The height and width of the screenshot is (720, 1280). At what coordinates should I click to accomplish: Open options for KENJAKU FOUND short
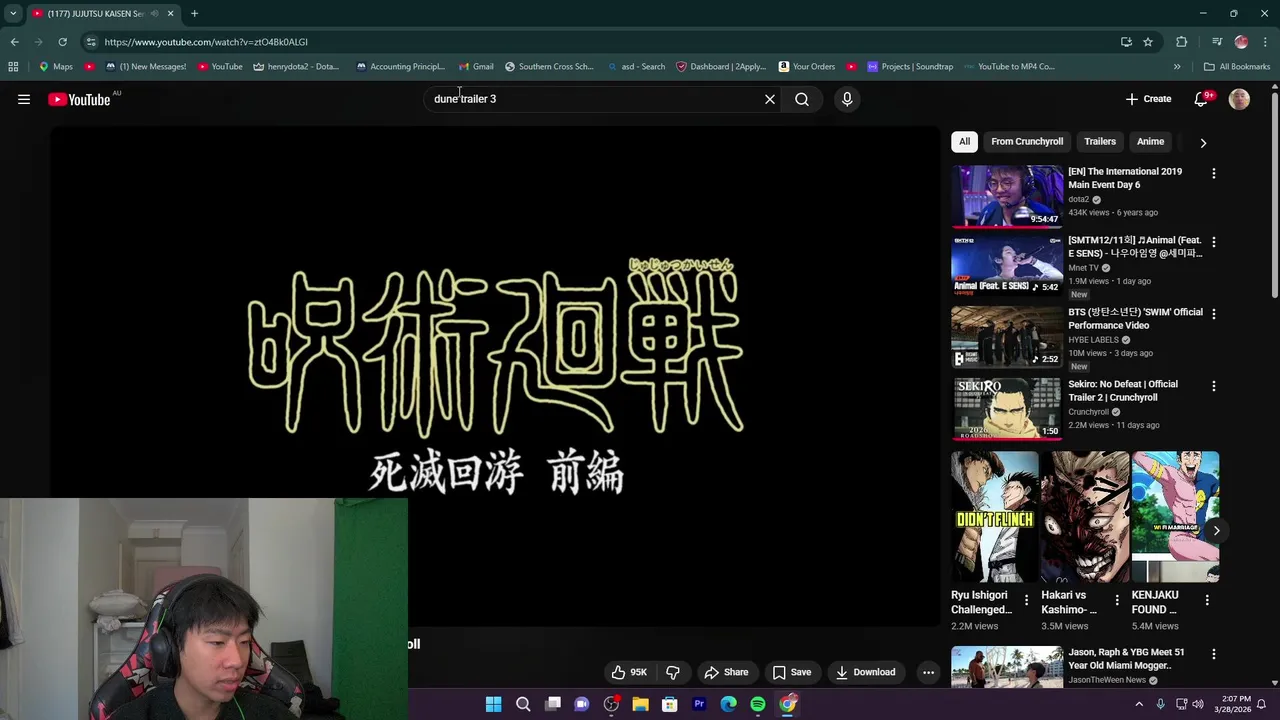[x=1207, y=601]
